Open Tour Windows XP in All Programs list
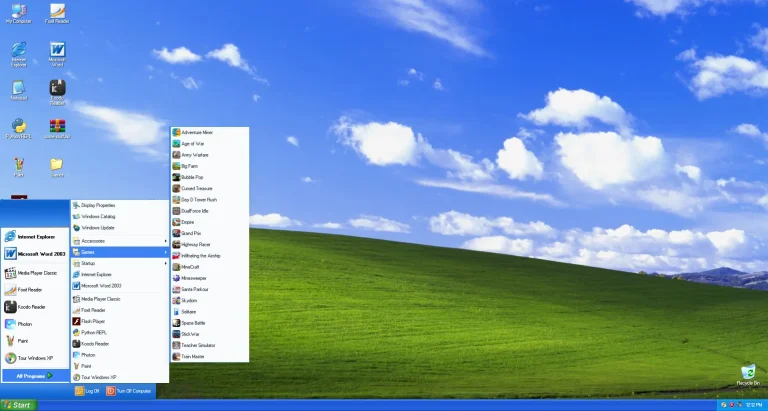768x411 pixels. pyautogui.click(x=120, y=378)
